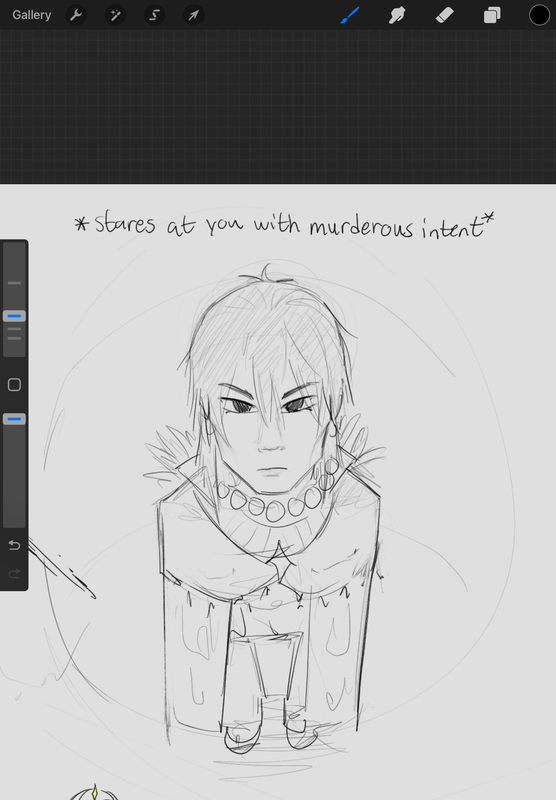Undo the last stroke
The image size is (556, 800).
[x=14, y=545]
